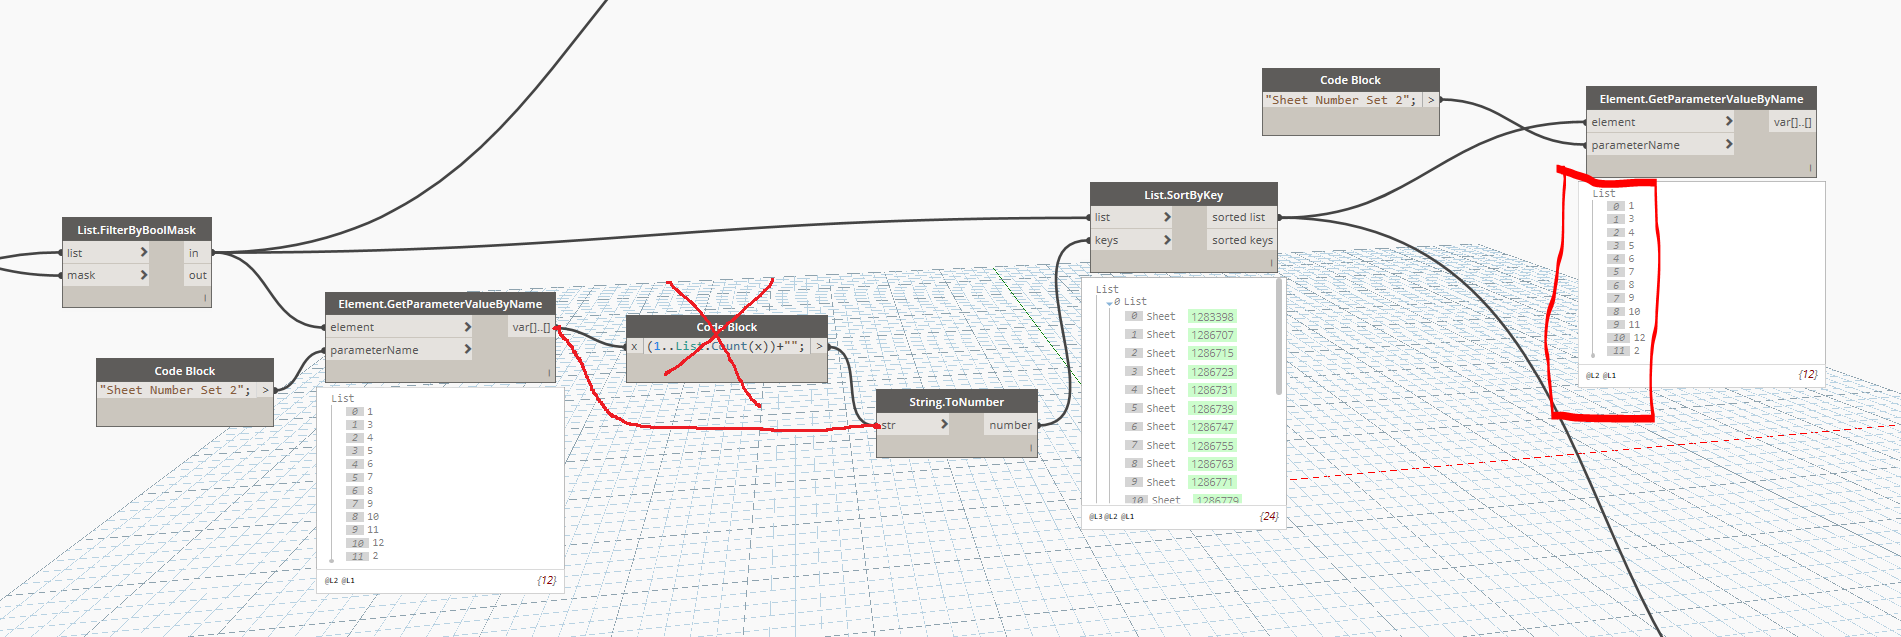Click the {12} count in lower-left preview
The image size is (1901, 637).
coord(546,580)
